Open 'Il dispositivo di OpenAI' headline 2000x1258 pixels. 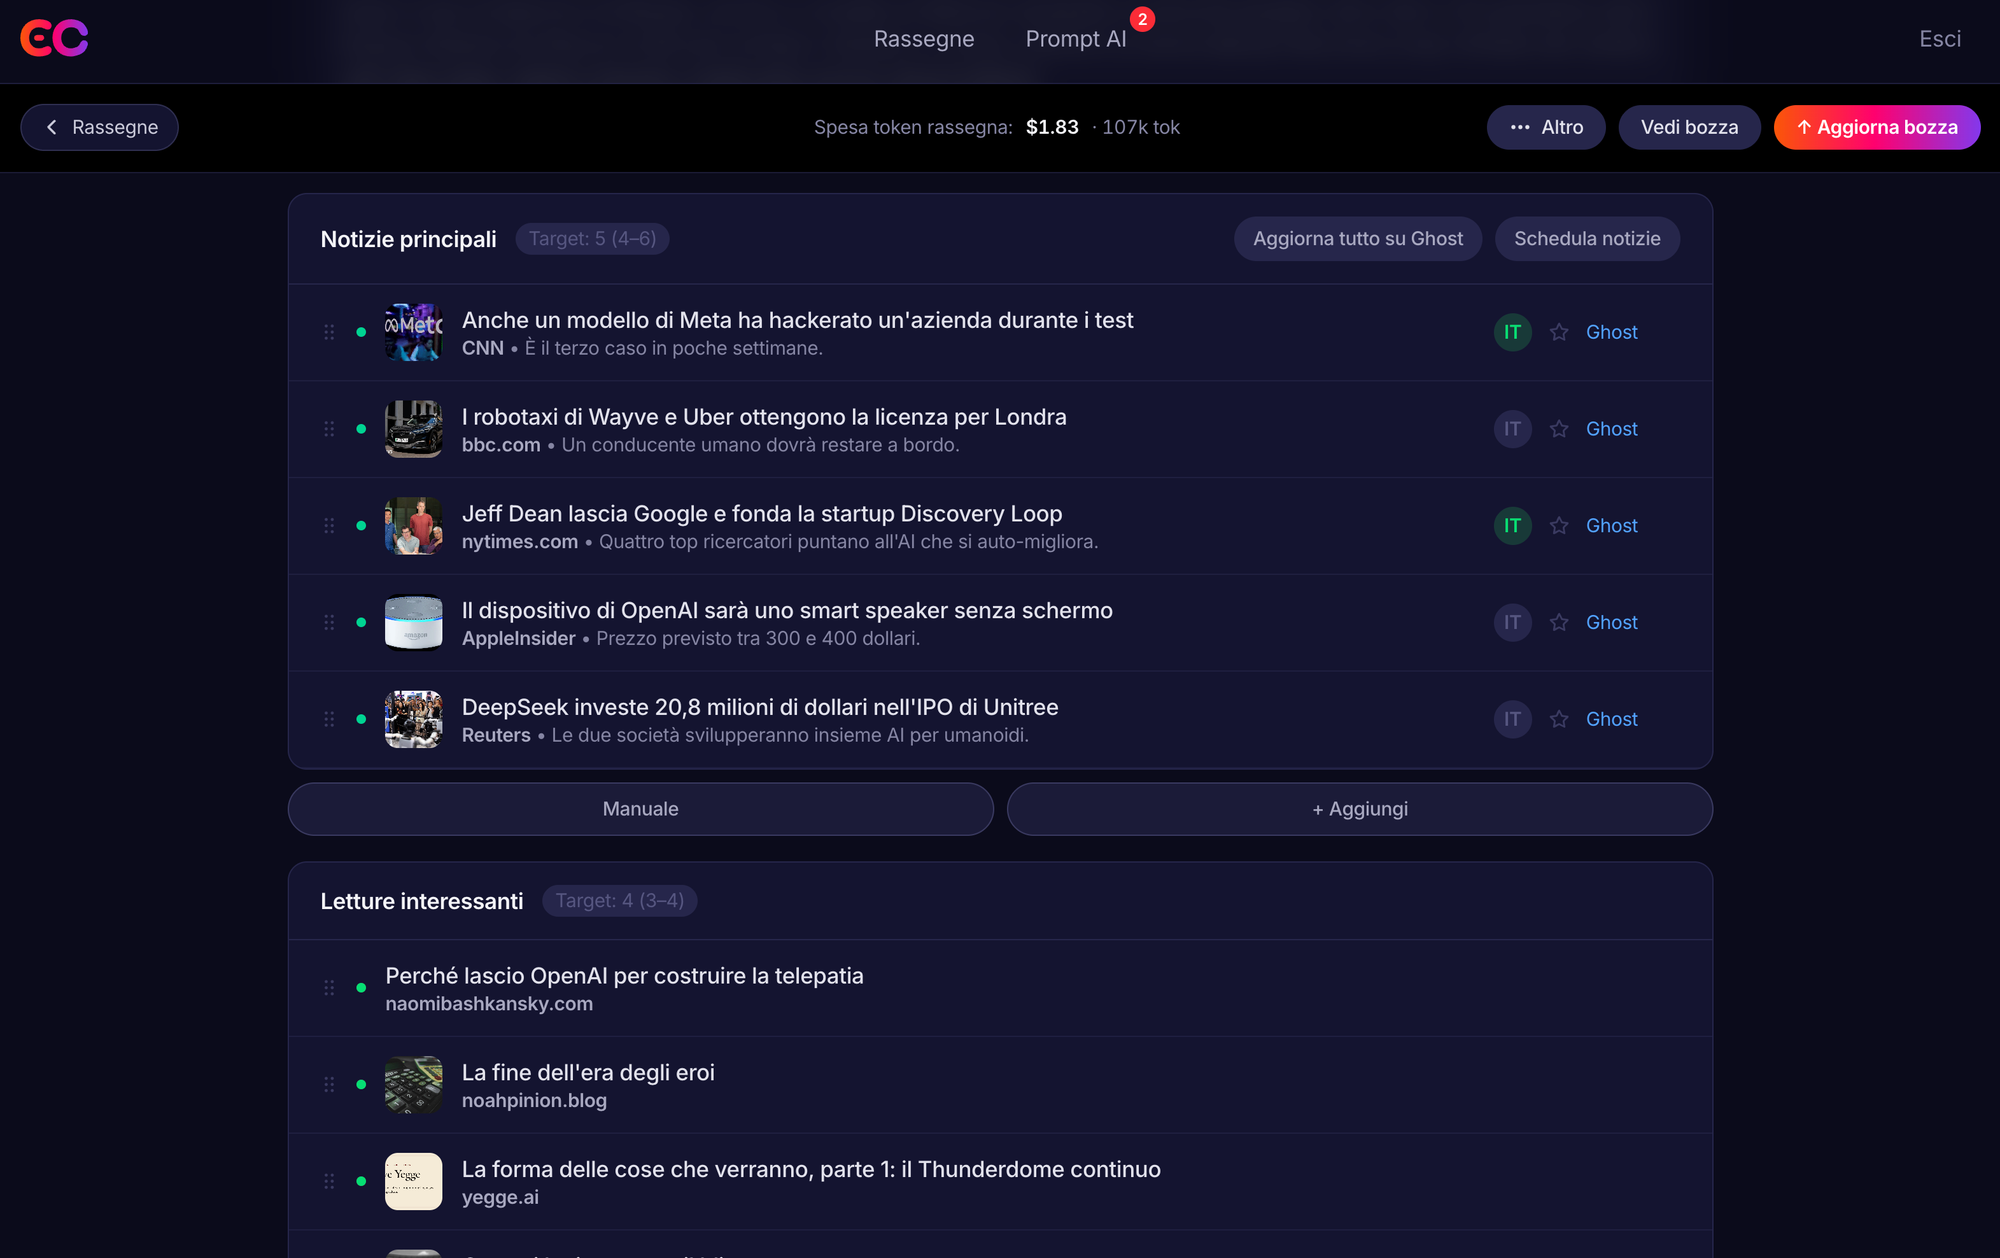[x=787, y=610]
